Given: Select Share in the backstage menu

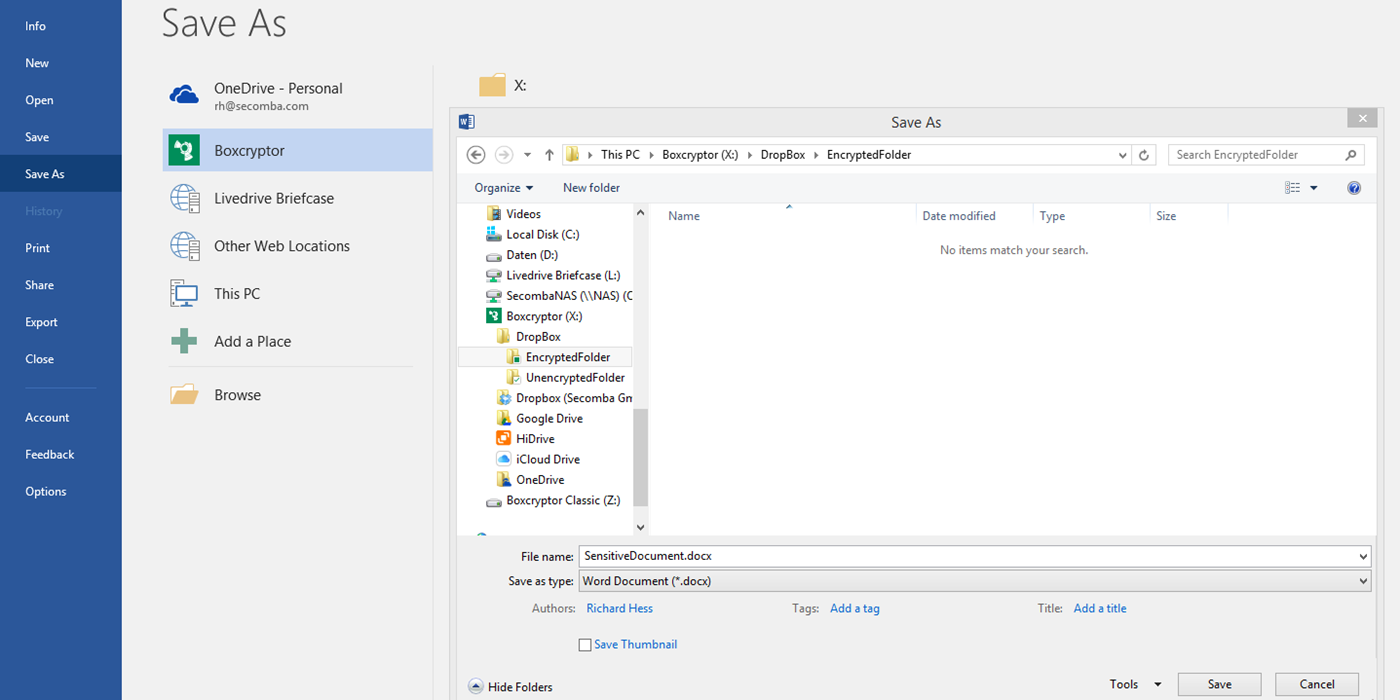Looking at the screenshot, I should (61, 285).
